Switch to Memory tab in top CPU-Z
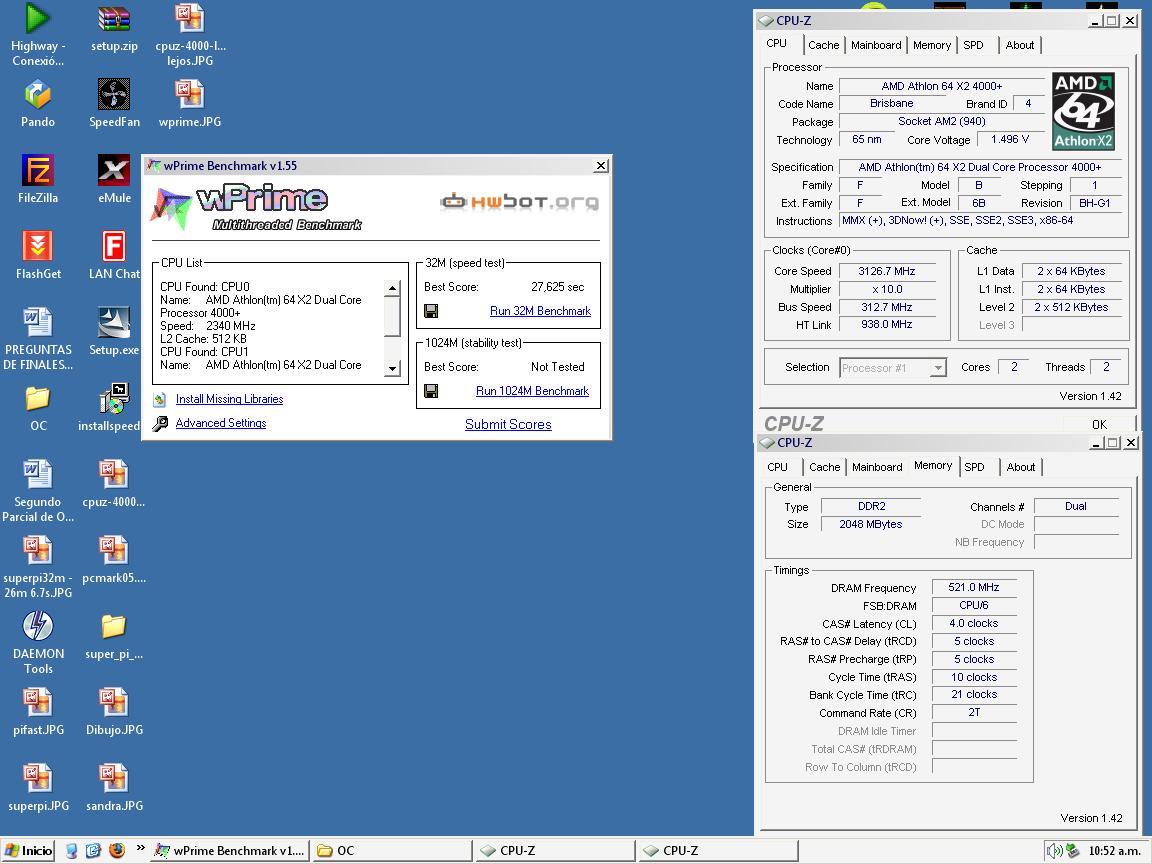The height and width of the screenshot is (864, 1152). click(x=932, y=45)
